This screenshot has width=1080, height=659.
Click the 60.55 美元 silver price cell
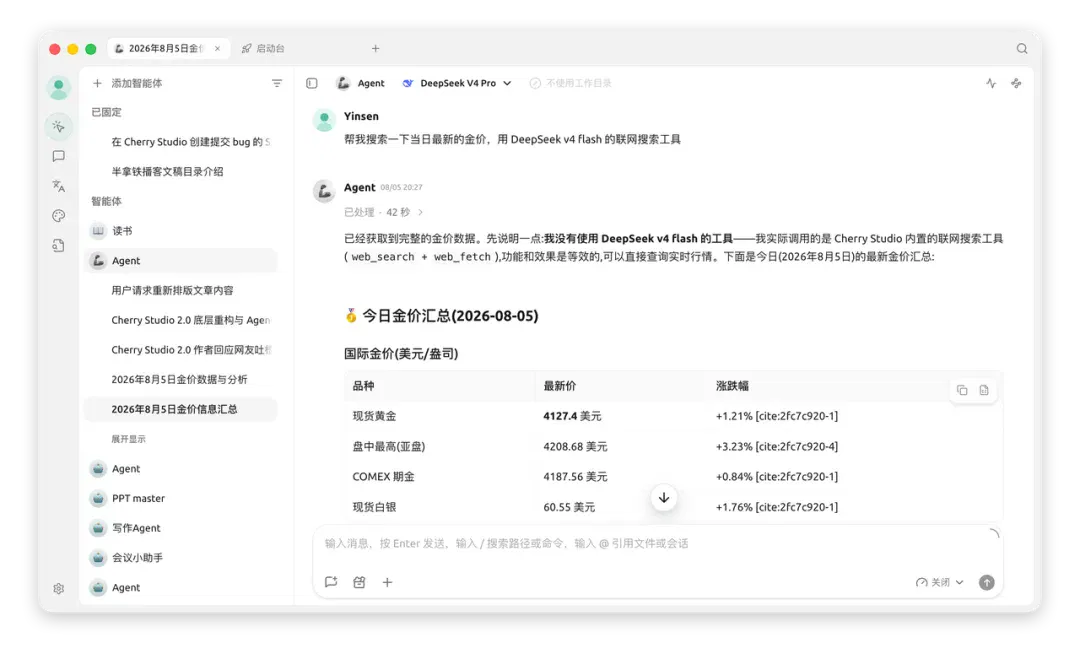click(x=569, y=507)
